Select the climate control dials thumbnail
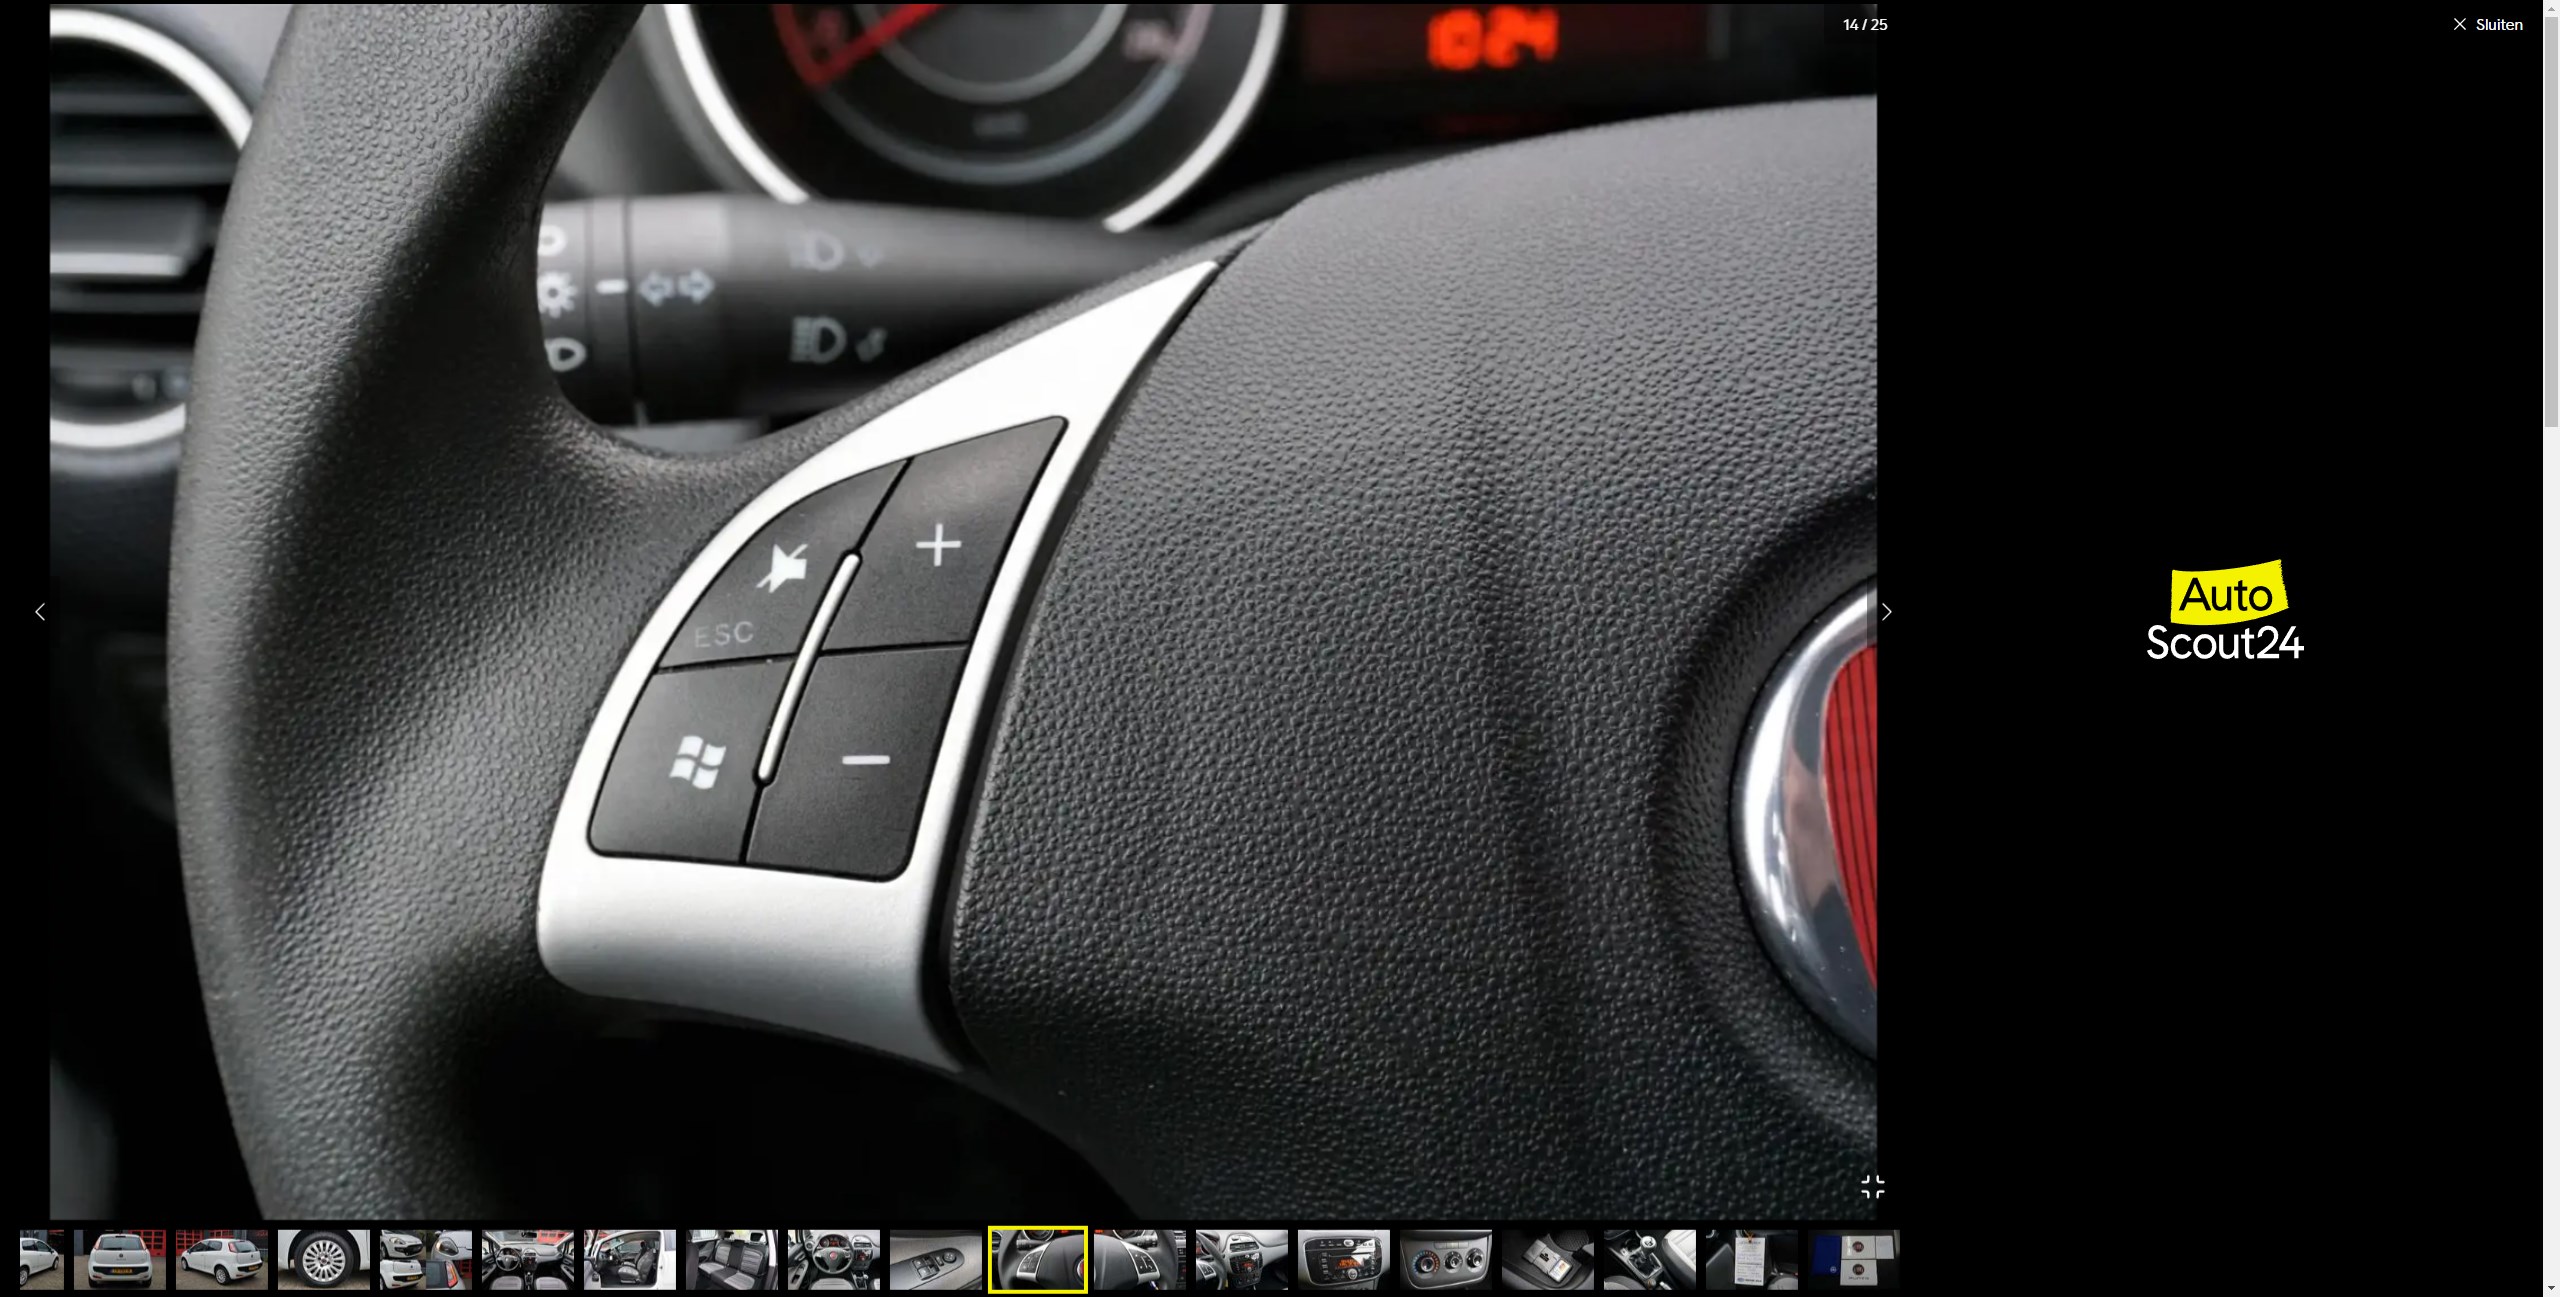The width and height of the screenshot is (2560, 1297). (1445, 1259)
